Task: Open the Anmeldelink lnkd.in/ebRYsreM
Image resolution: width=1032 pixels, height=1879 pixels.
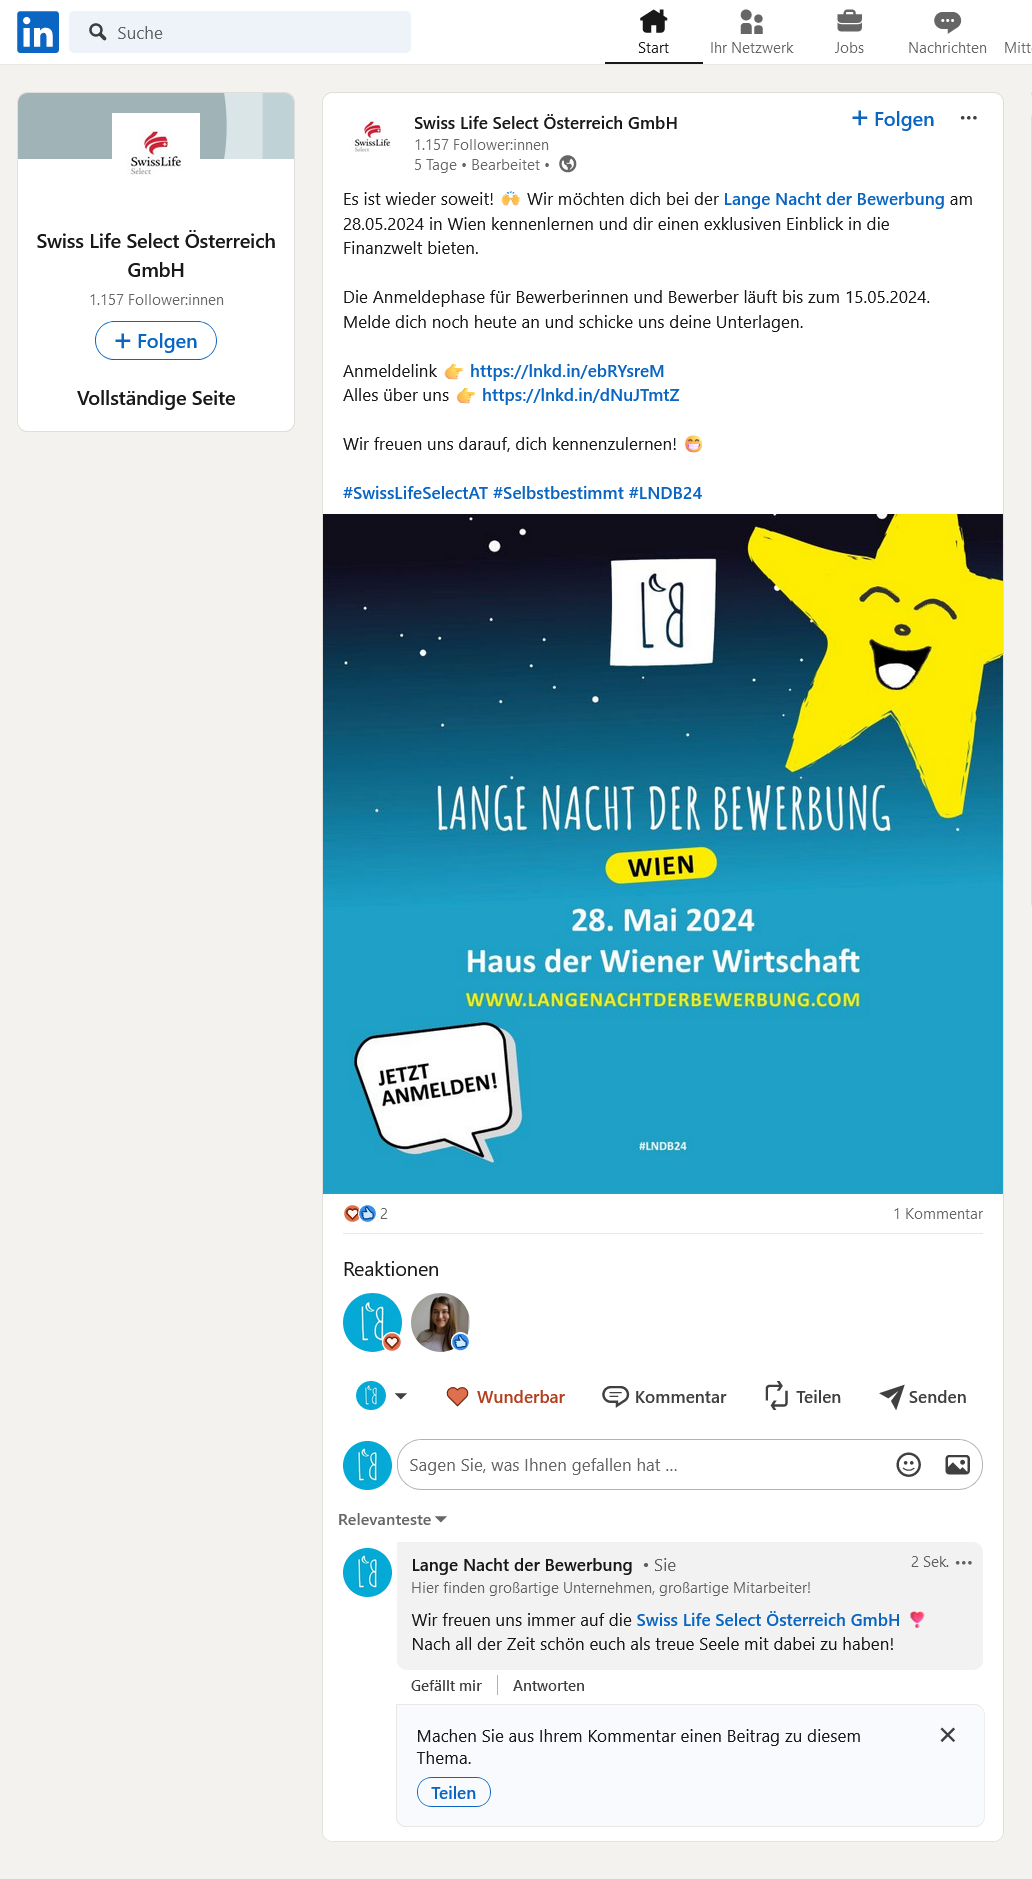Action: click(x=567, y=371)
